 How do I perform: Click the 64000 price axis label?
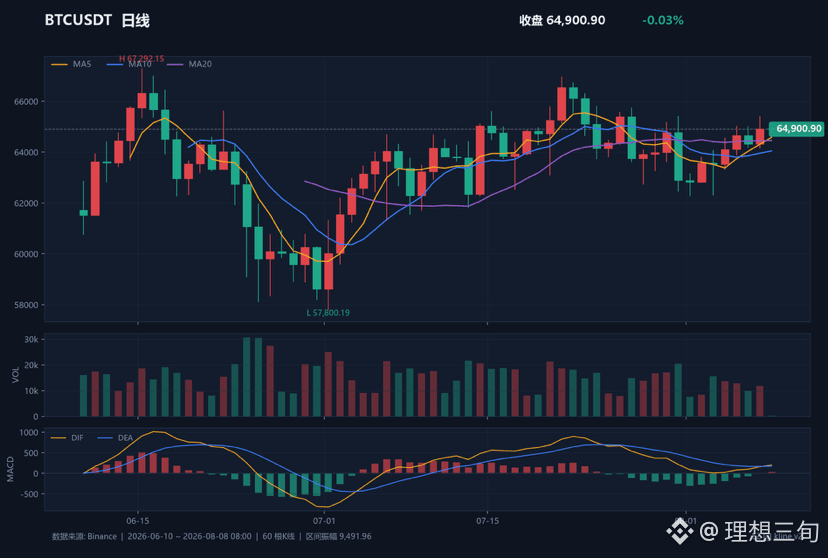pyautogui.click(x=26, y=152)
